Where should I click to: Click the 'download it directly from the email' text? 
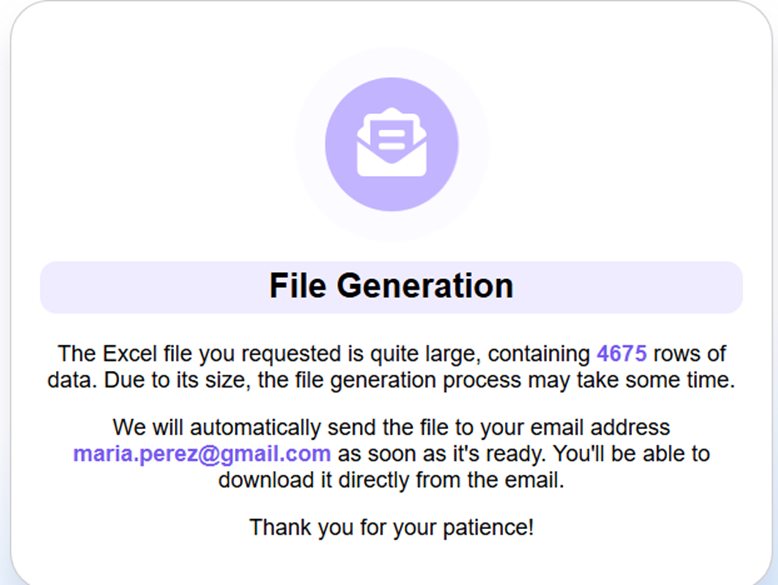[391, 480]
